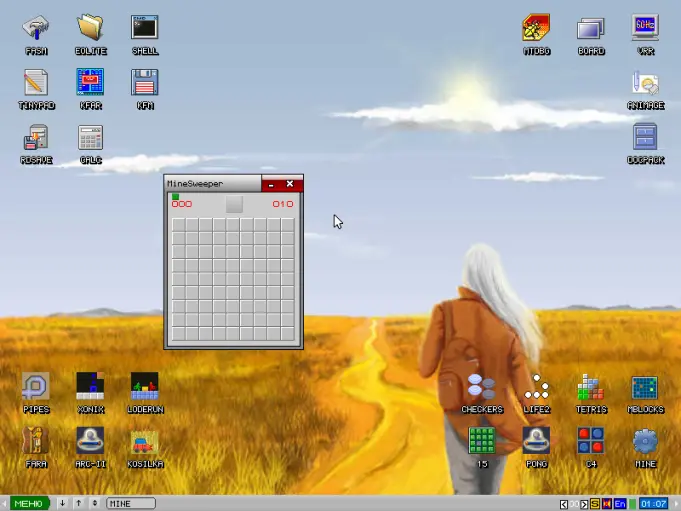Click the 01:07 clock in taskbar
This screenshot has width=681, height=511.
[653, 504]
